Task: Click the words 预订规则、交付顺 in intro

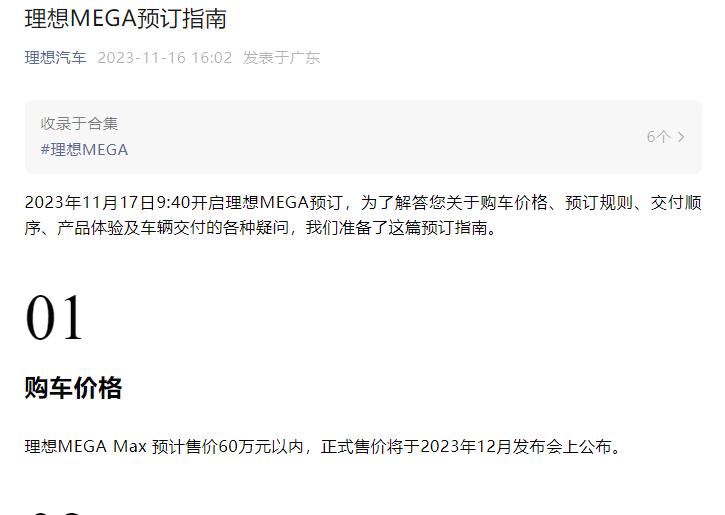Action: [633, 202]
